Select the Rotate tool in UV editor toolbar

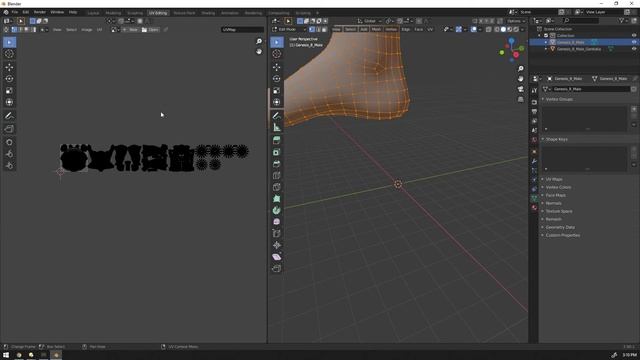9,79
